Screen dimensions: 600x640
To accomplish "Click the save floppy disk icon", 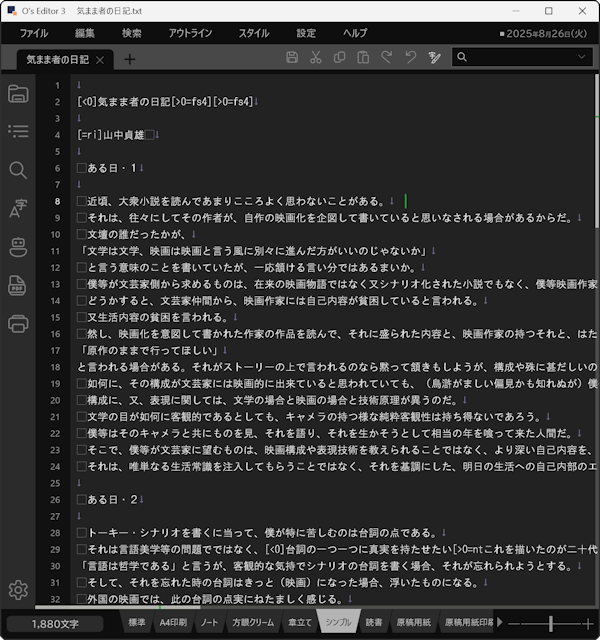I will tap(292, 58).
